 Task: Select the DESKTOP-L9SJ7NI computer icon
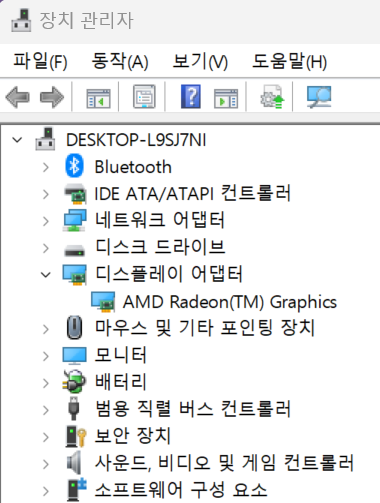point(45,139)
